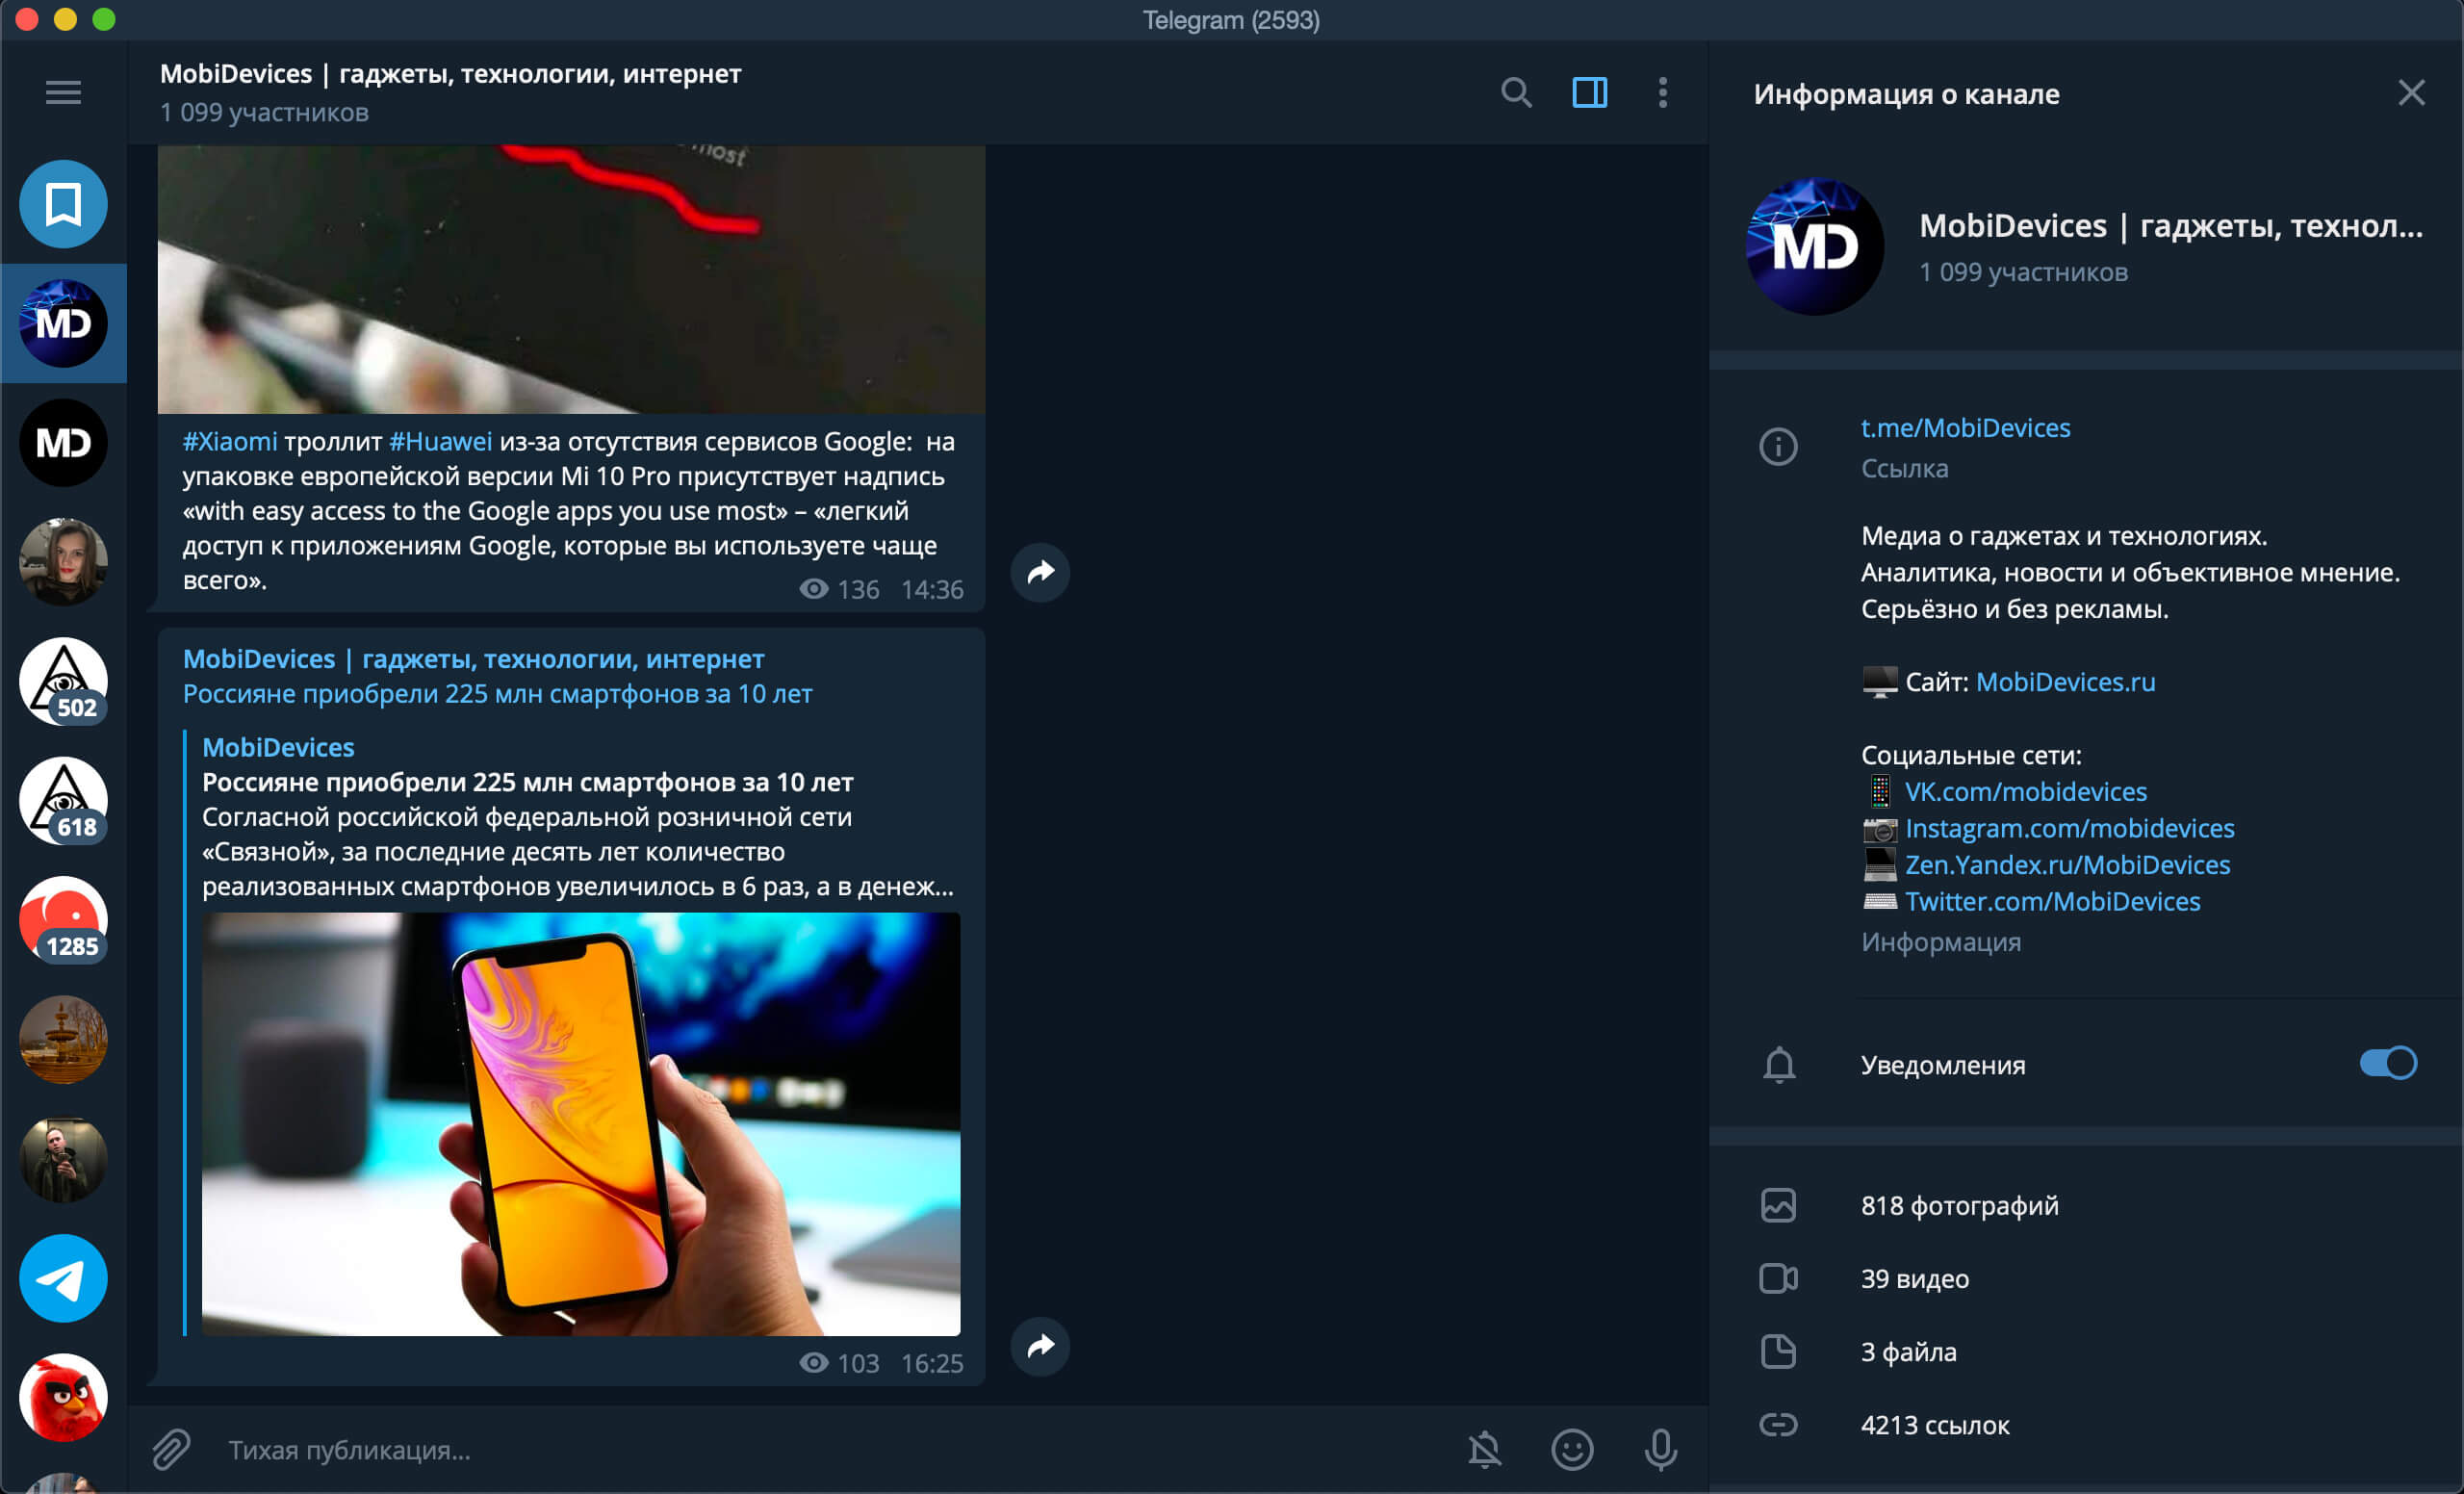2464x1494 pixels.
Task: Click the MobiDevices preview site name
Action: point(278,747)
